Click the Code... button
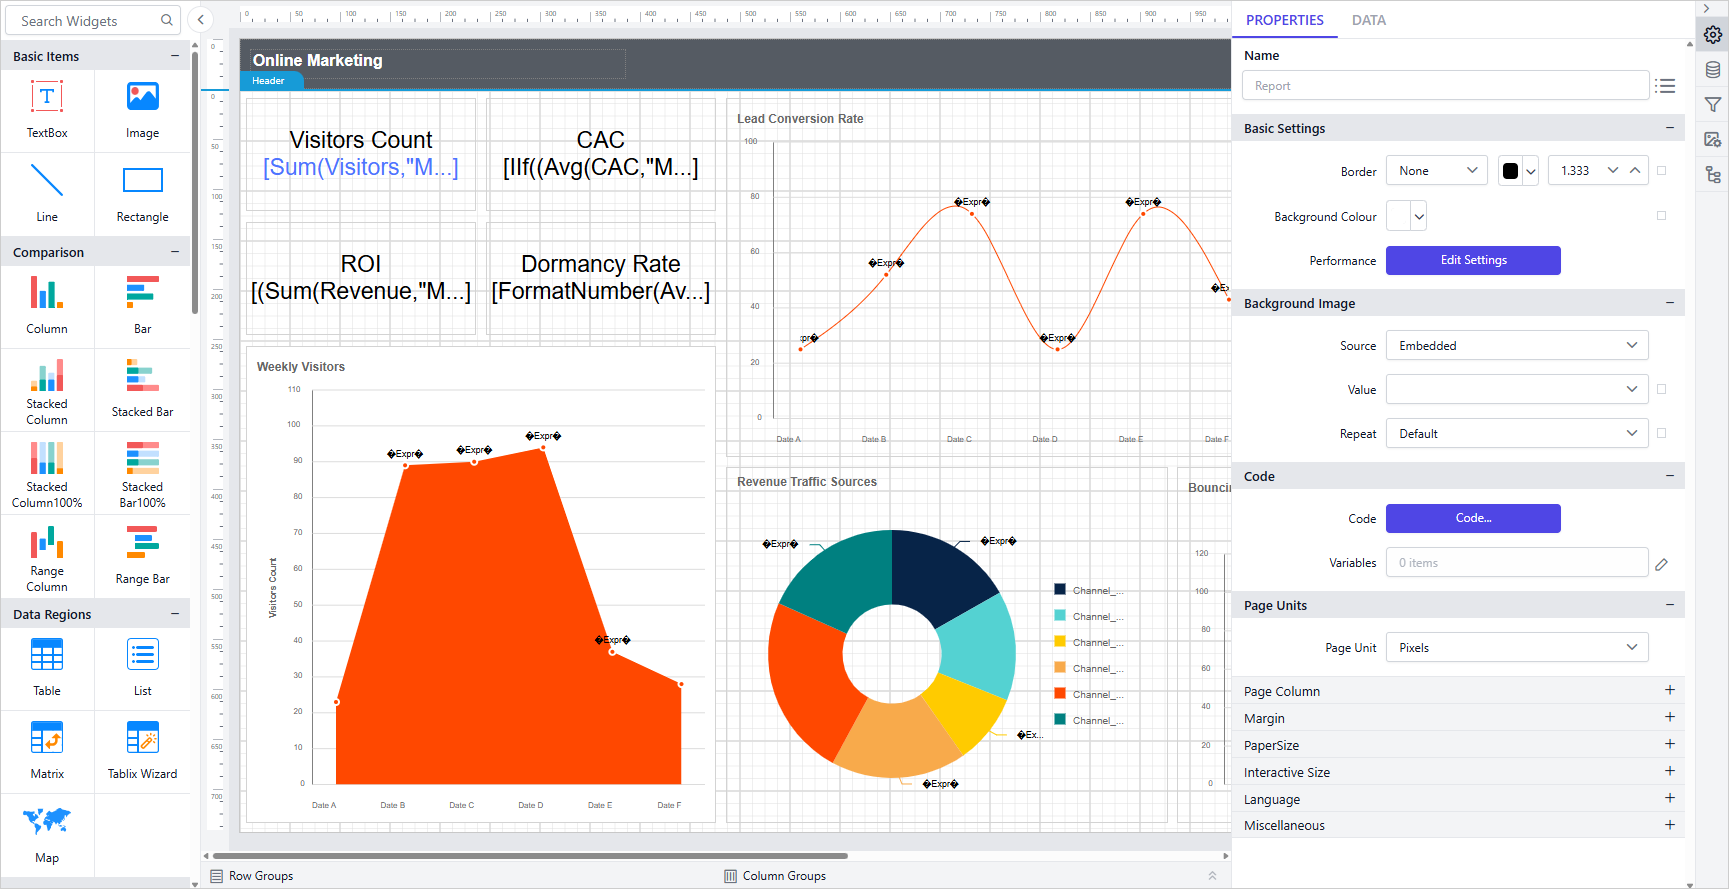Image resolution: width=1729 pixels, height=889 pixels. point(1473,518)
